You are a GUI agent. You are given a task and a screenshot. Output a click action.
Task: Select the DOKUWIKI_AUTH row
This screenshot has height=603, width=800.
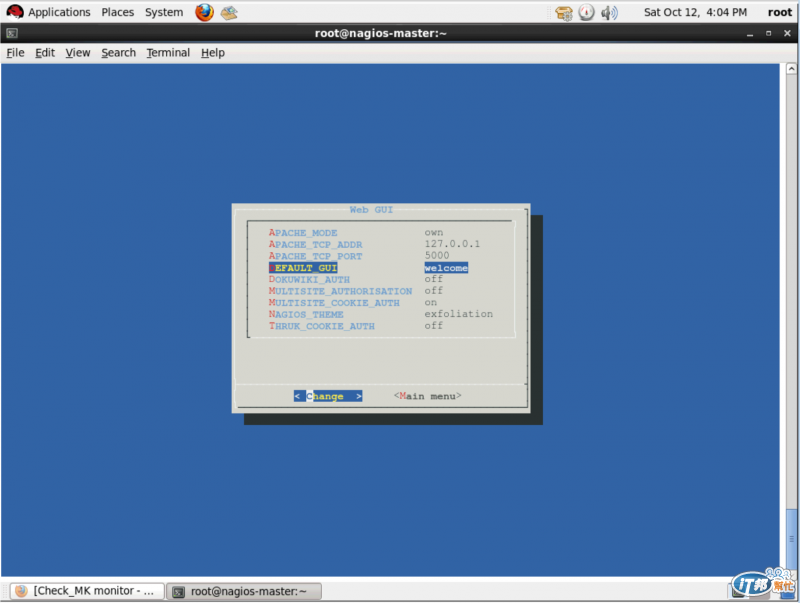click(381, 280)
